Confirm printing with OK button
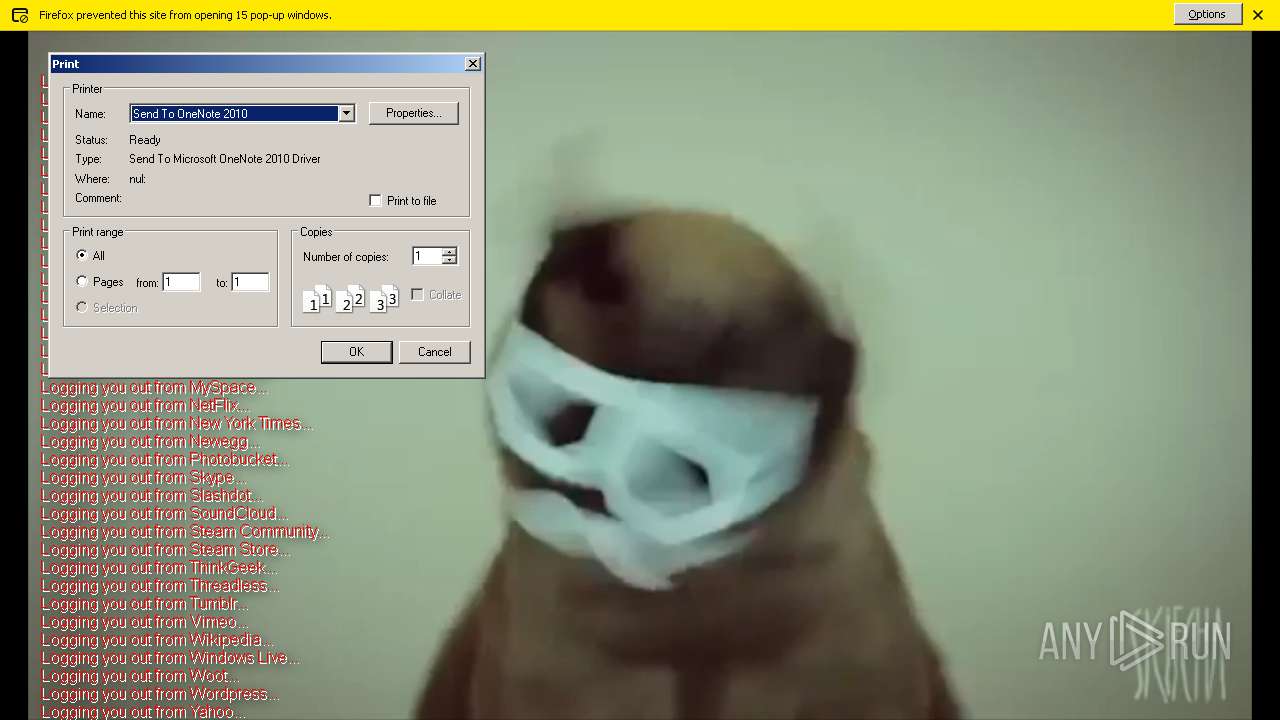This screenshot has height=720, width=1280. 356,352
